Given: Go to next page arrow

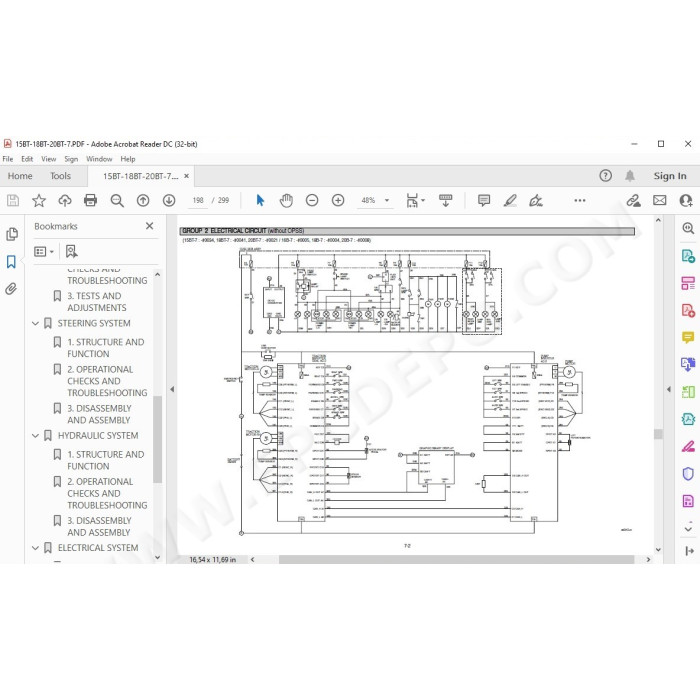Looking at the screenshot, I should tap(169, 200).
